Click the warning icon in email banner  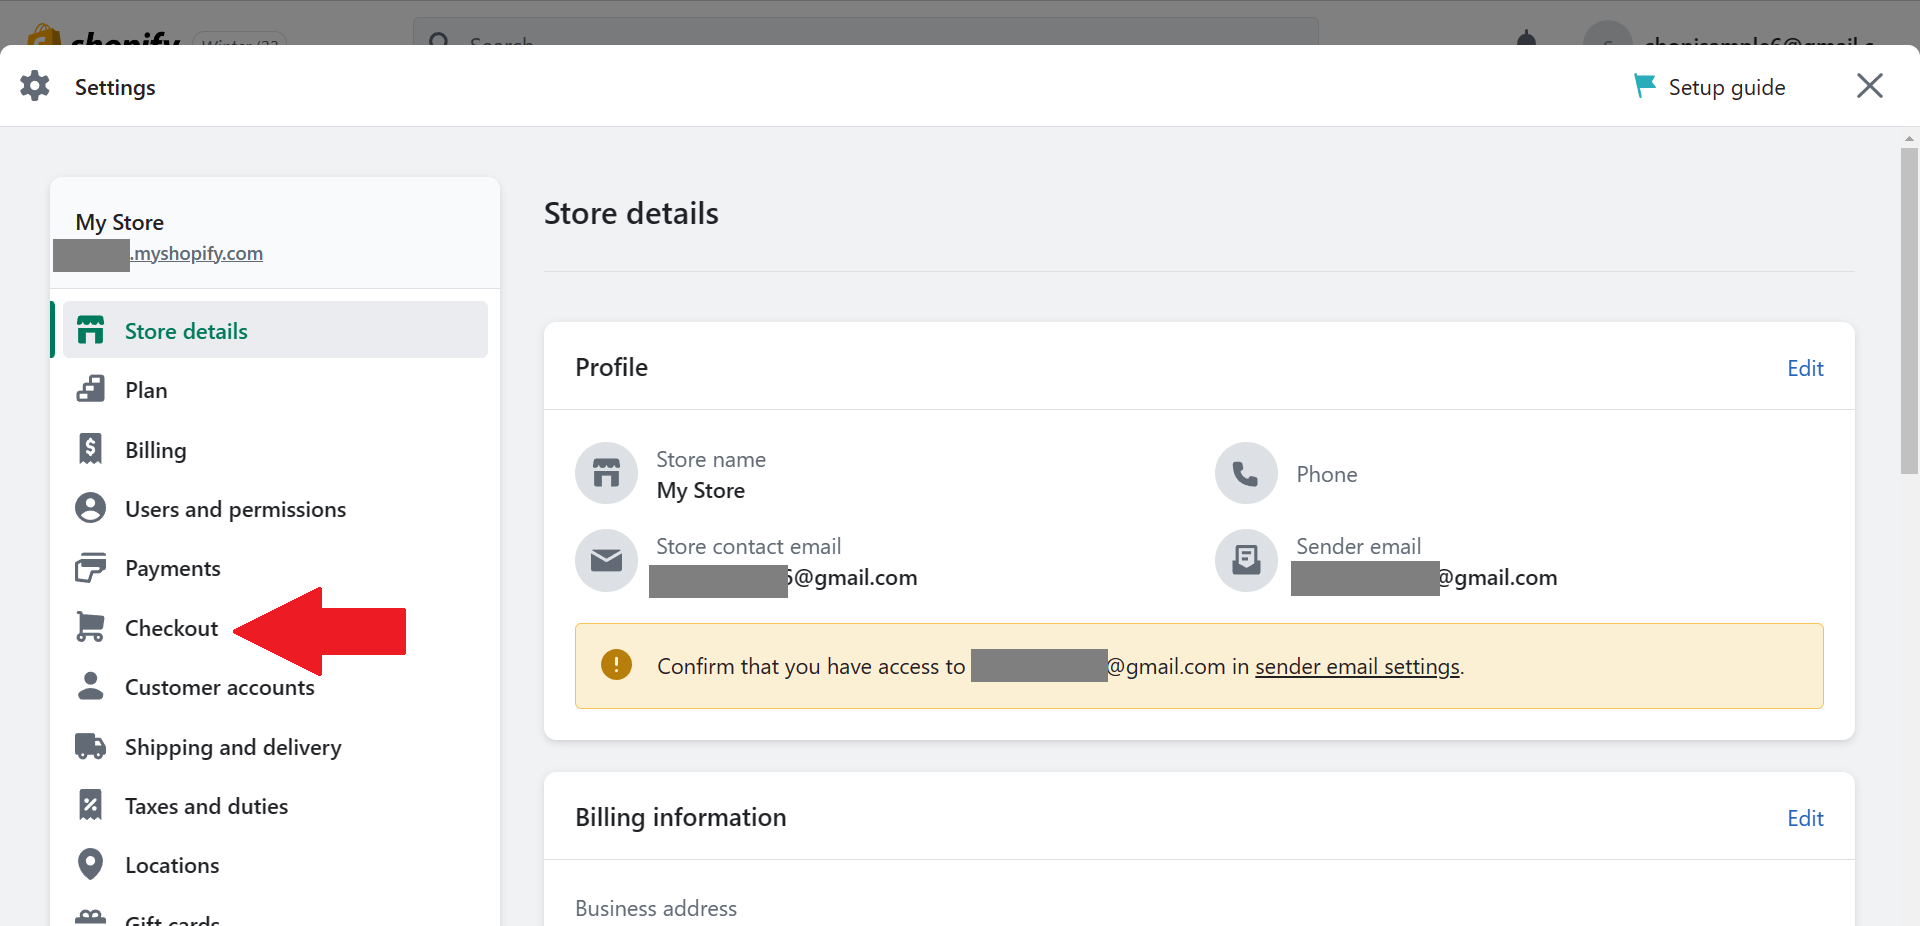[x=616, y=665]
